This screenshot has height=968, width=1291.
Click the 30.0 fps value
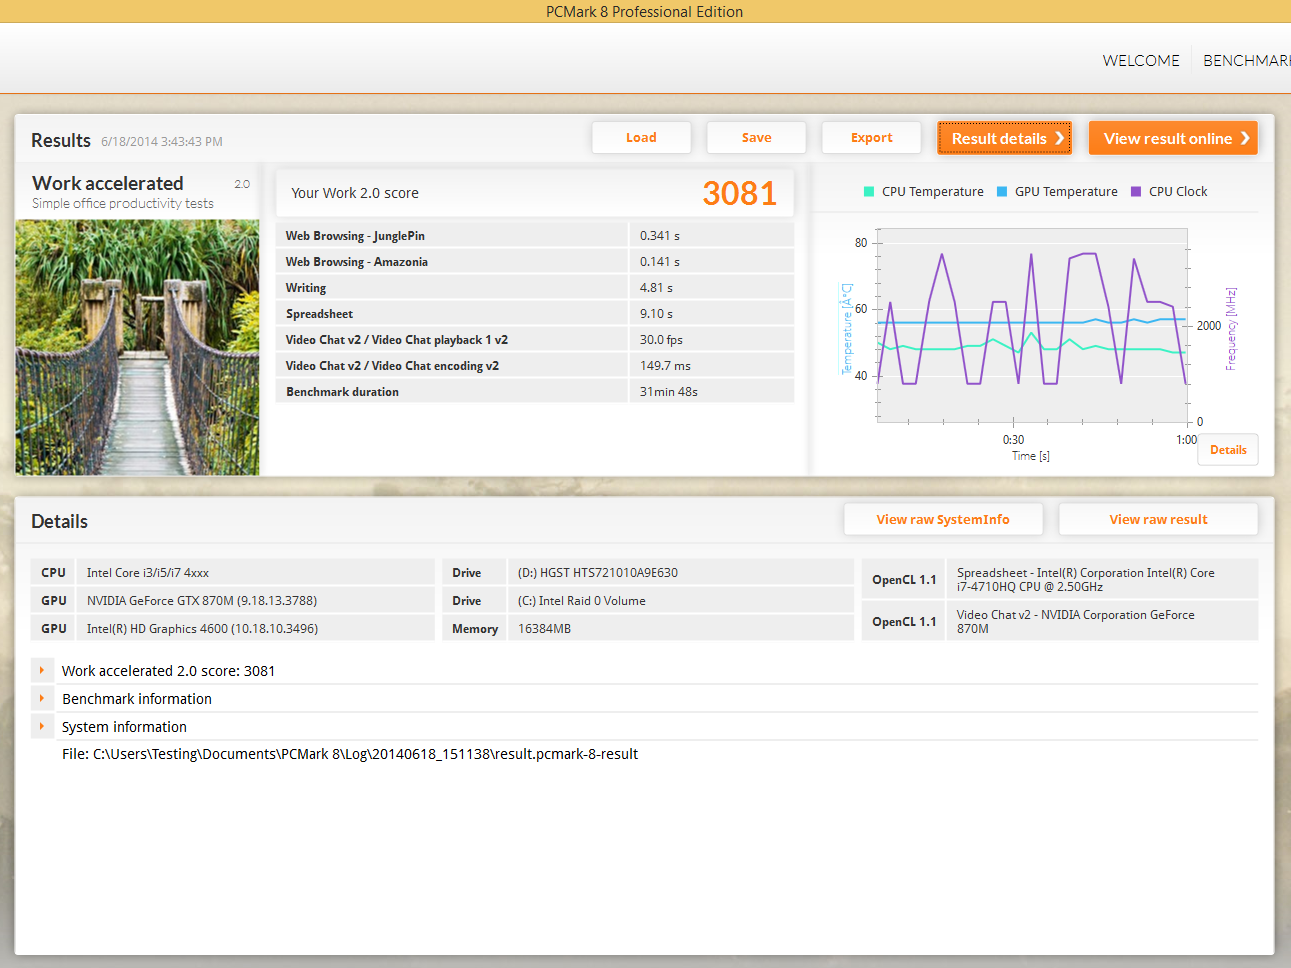(x=661, y=340)
